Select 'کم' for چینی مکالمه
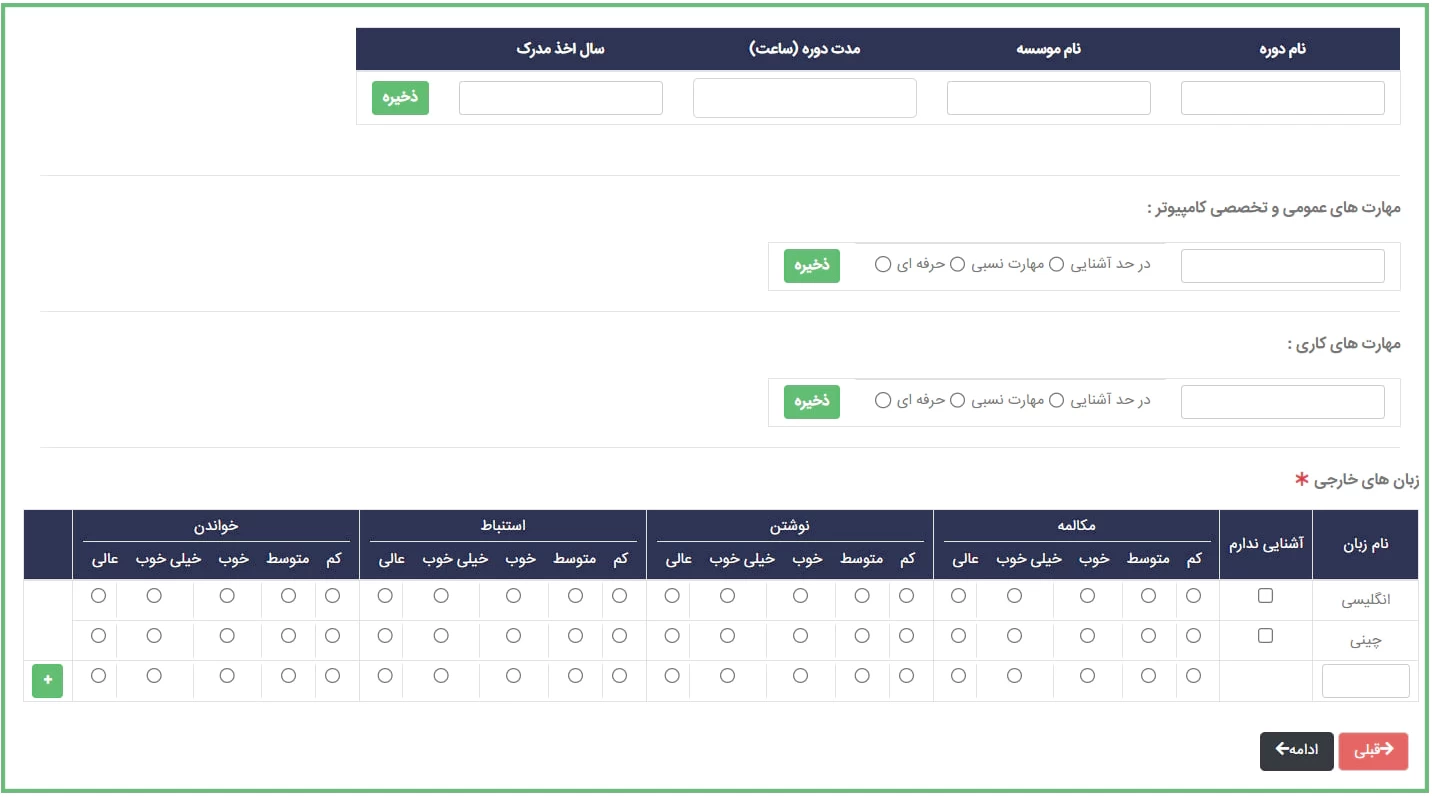Viewport: 1432px width, 797px height. tap(1193, 636)
